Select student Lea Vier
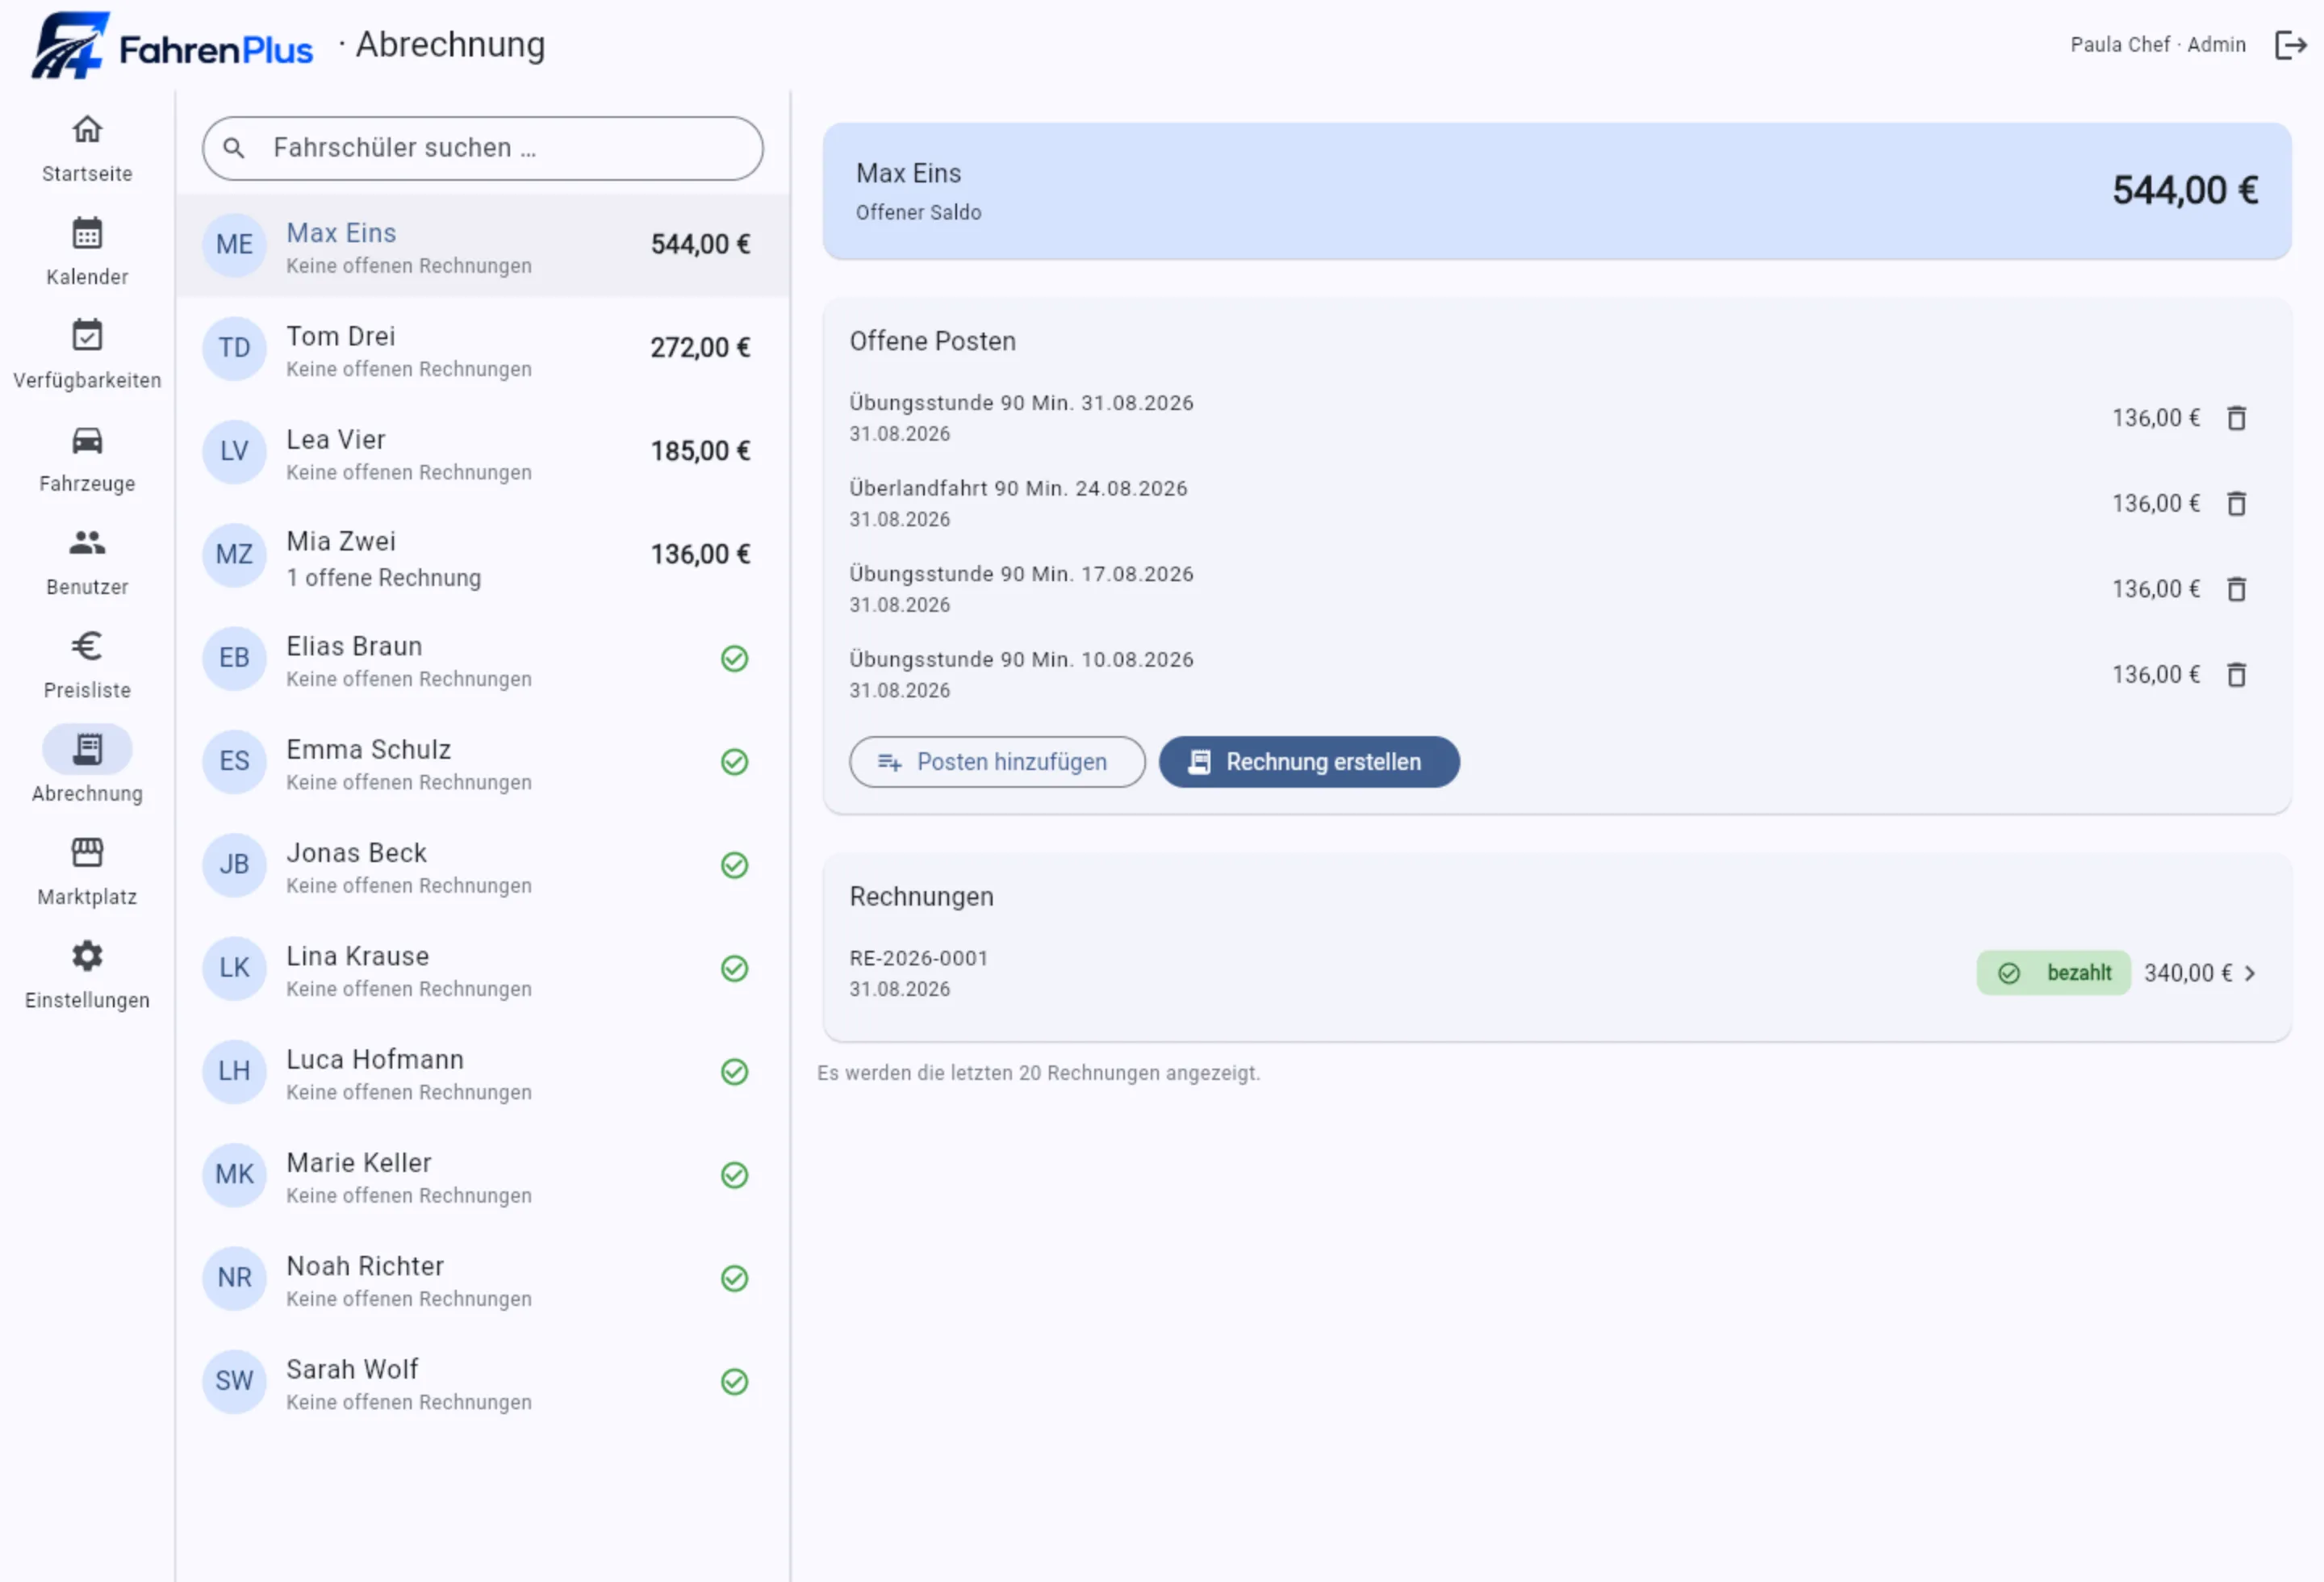2324x1582 pixels. tap(483, 451)
